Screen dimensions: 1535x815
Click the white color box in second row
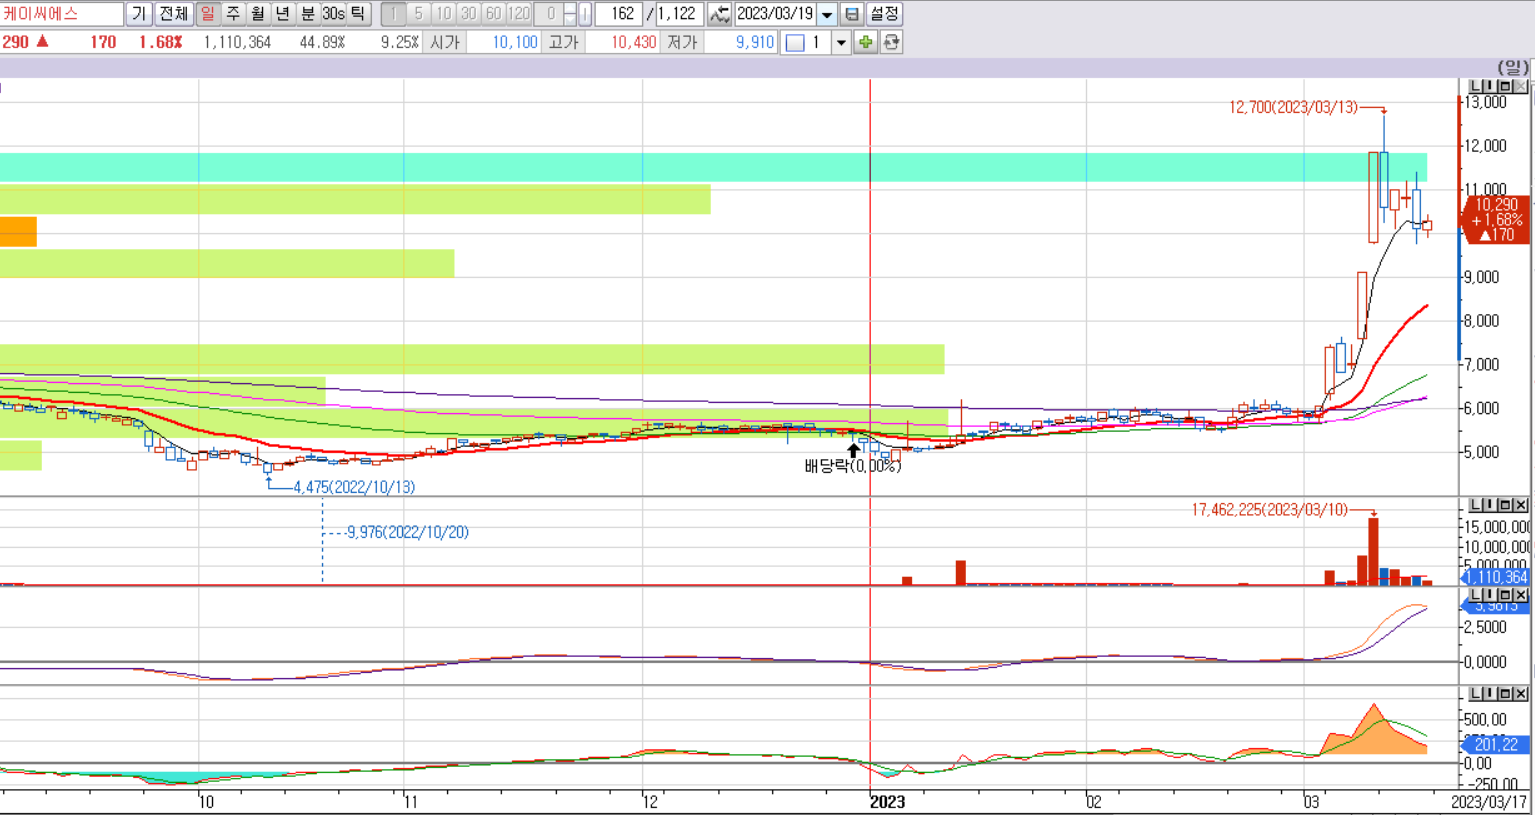pos(795,43)
